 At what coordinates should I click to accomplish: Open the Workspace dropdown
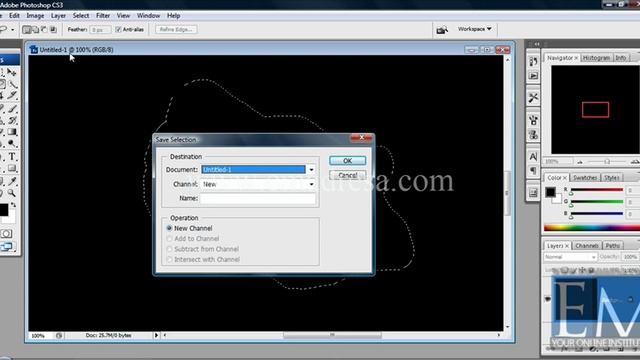point(474,29)
